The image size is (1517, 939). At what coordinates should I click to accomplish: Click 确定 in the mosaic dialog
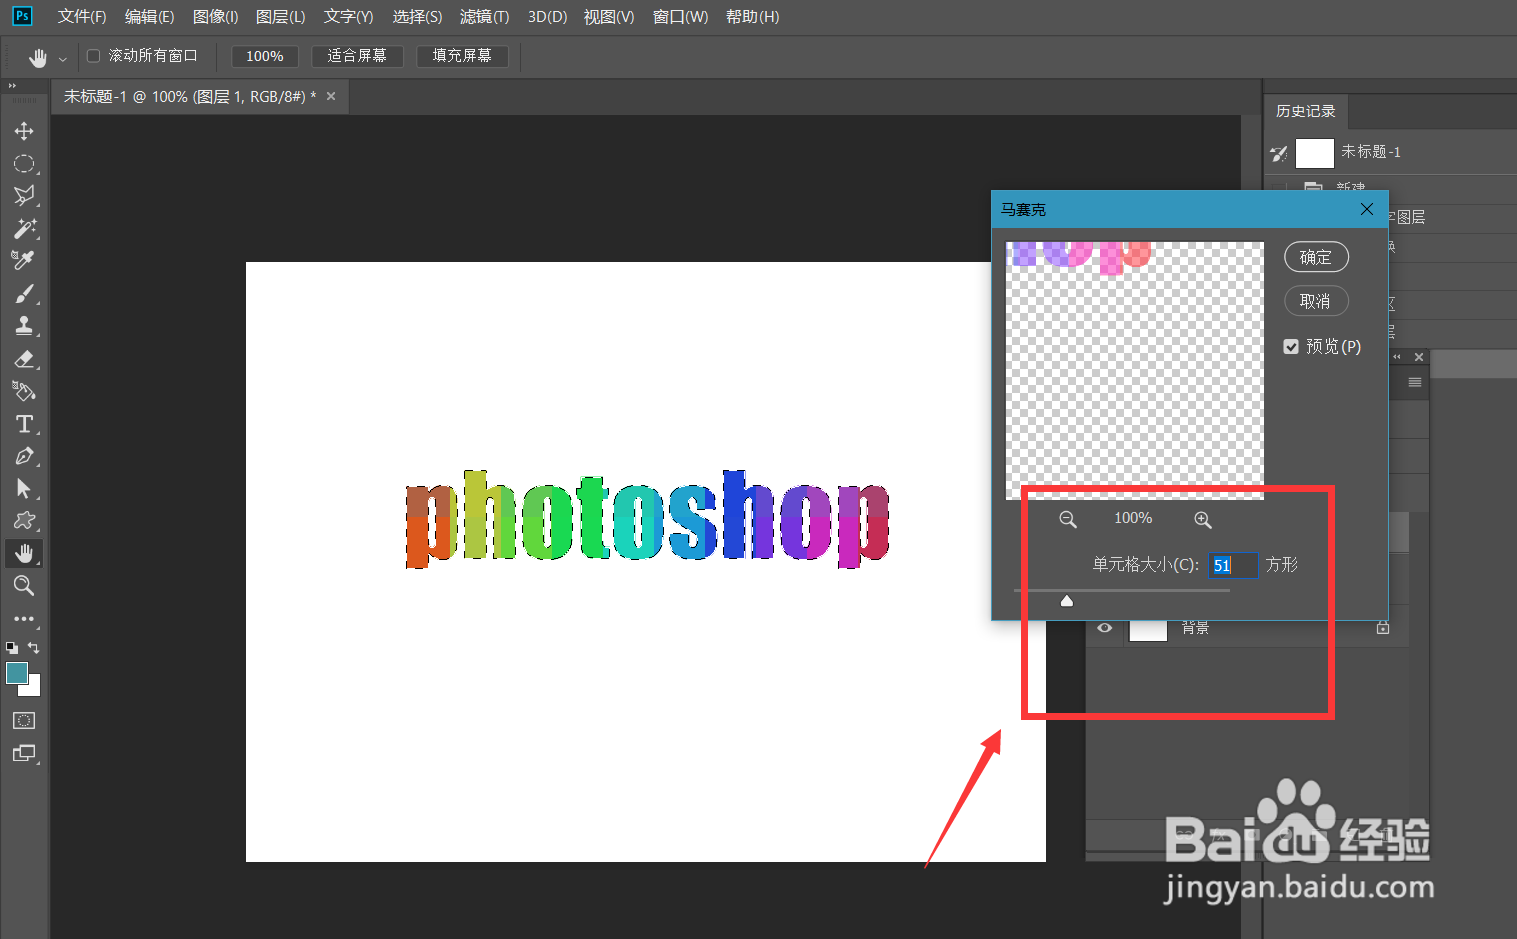click(x=1316, y=257)
